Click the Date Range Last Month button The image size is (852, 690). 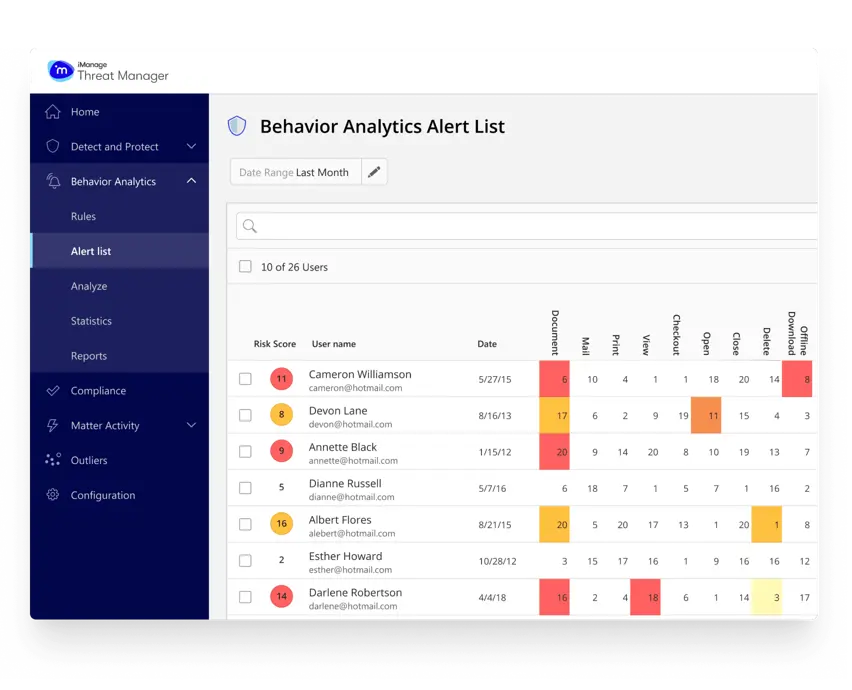pyautogui.click(x=296, y=172)
